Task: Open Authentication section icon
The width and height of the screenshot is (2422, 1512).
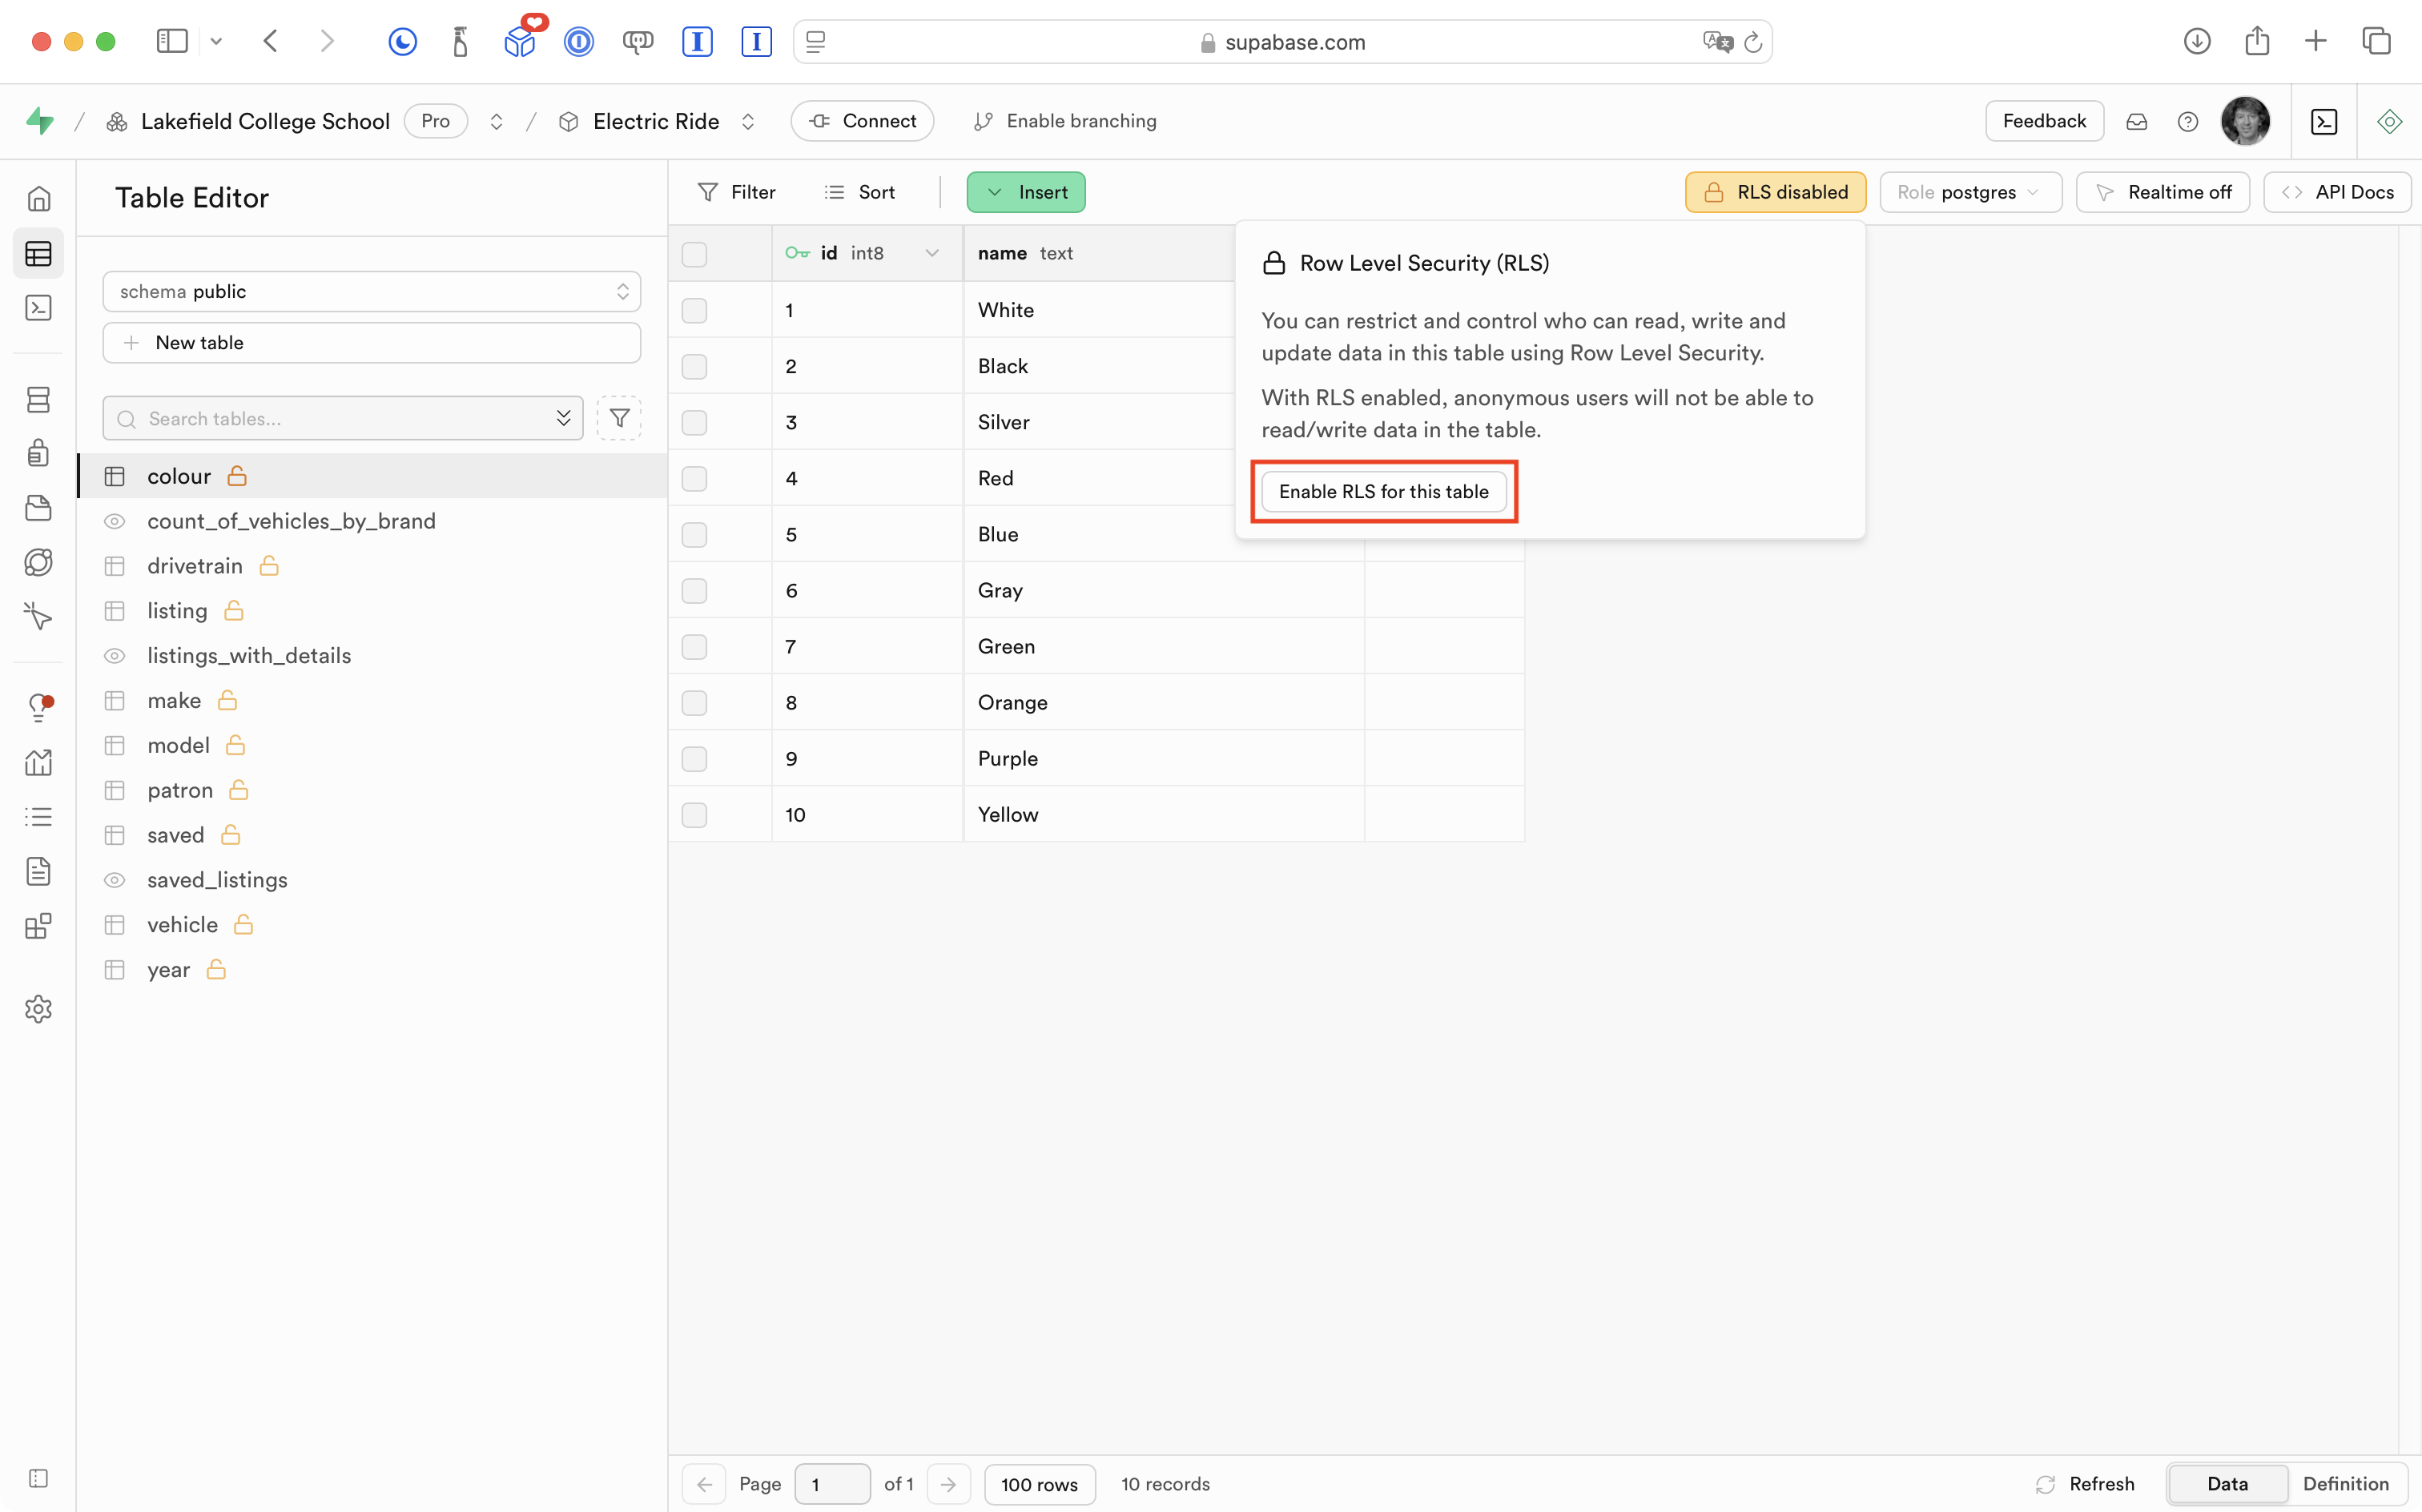Action: point(38,453)
